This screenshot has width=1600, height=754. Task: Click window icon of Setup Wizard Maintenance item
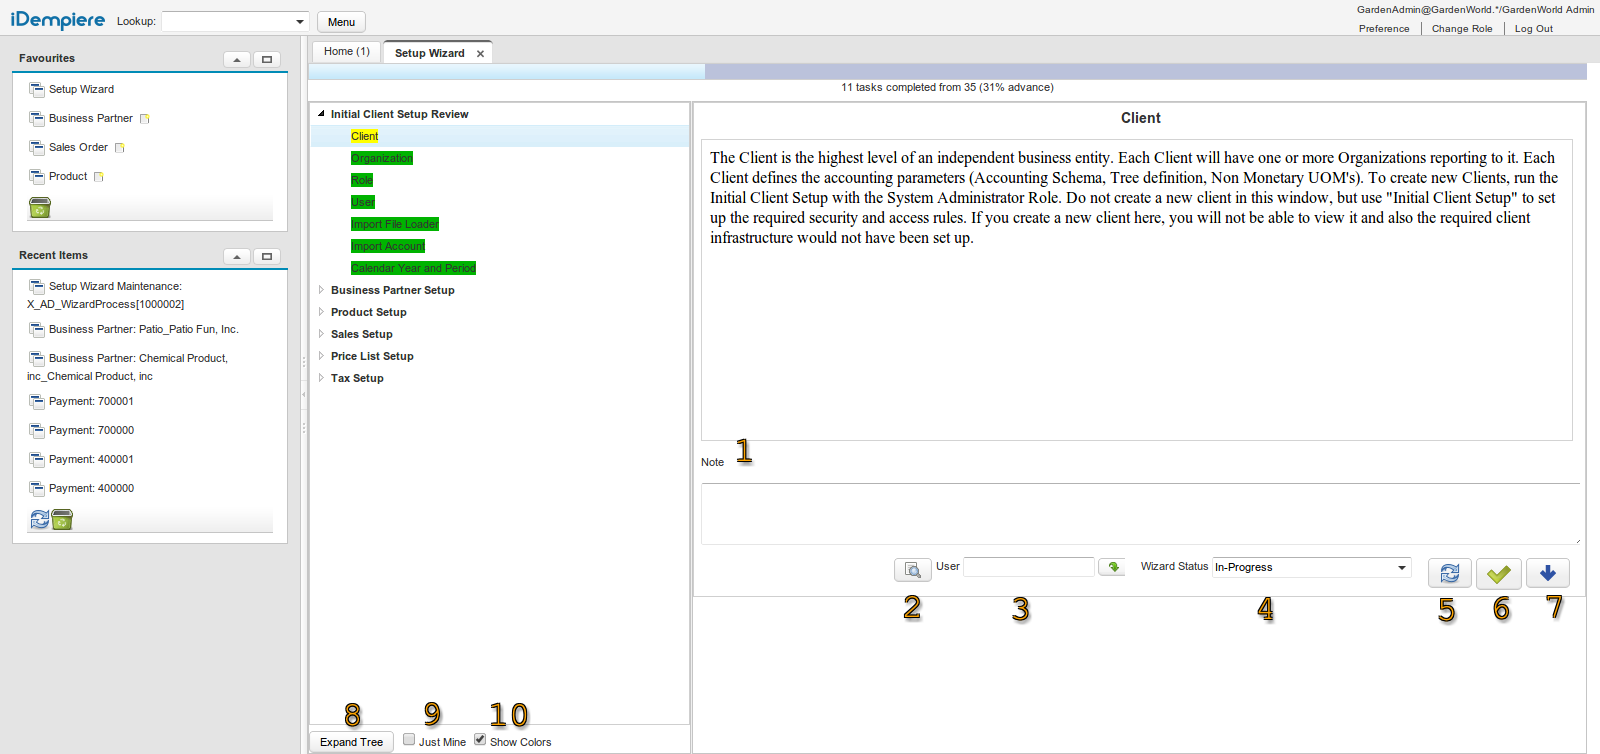pyautogui.click(x=36, y=287)
